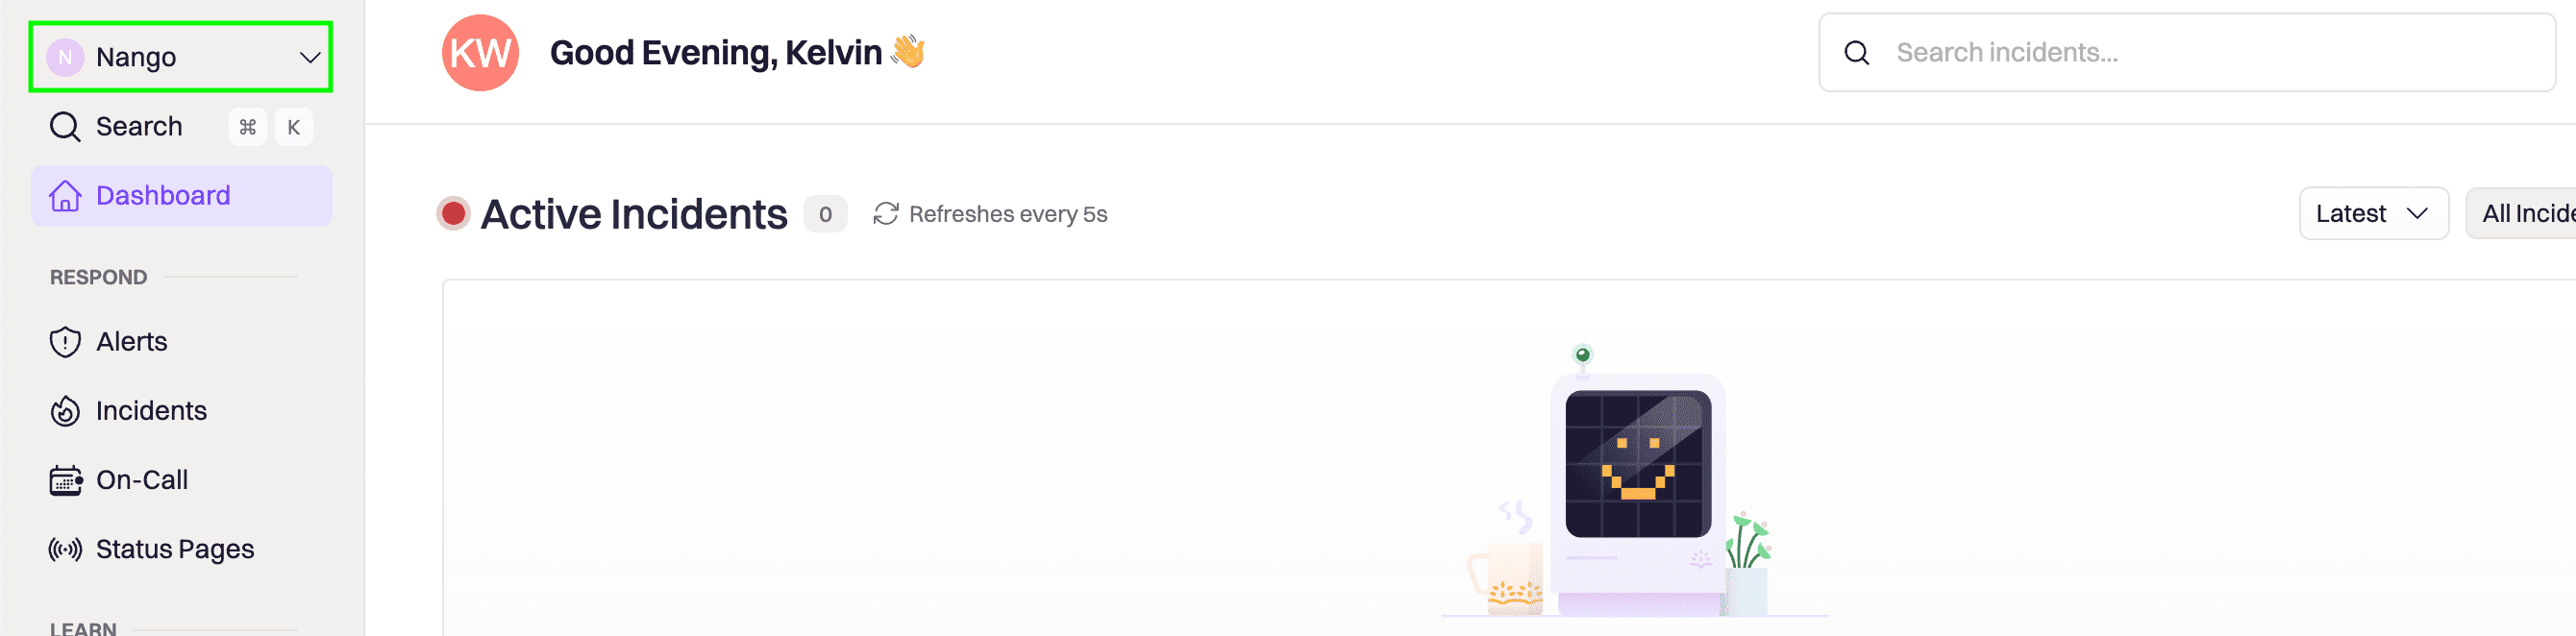Open the All Incidents filter dropdown
This screenshot has width=2576, height=636.
pyautogui.click(x=2520, y=213)
